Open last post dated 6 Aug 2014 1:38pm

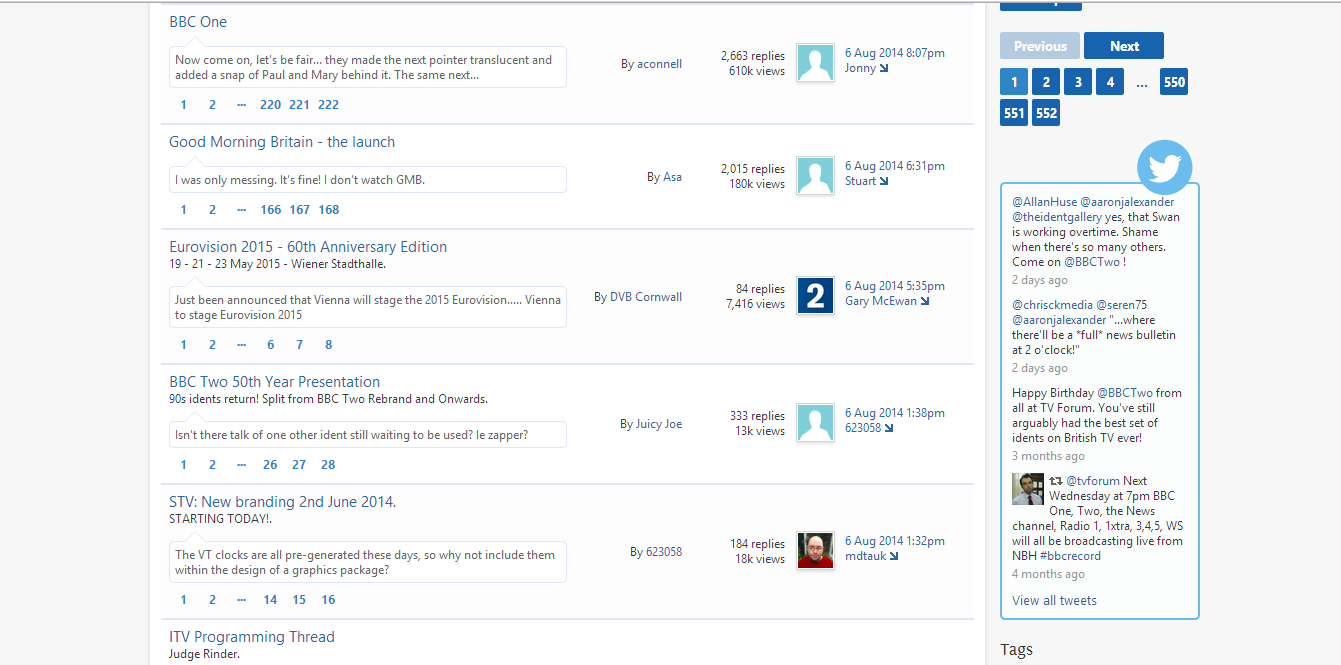[x=894, y=413]
